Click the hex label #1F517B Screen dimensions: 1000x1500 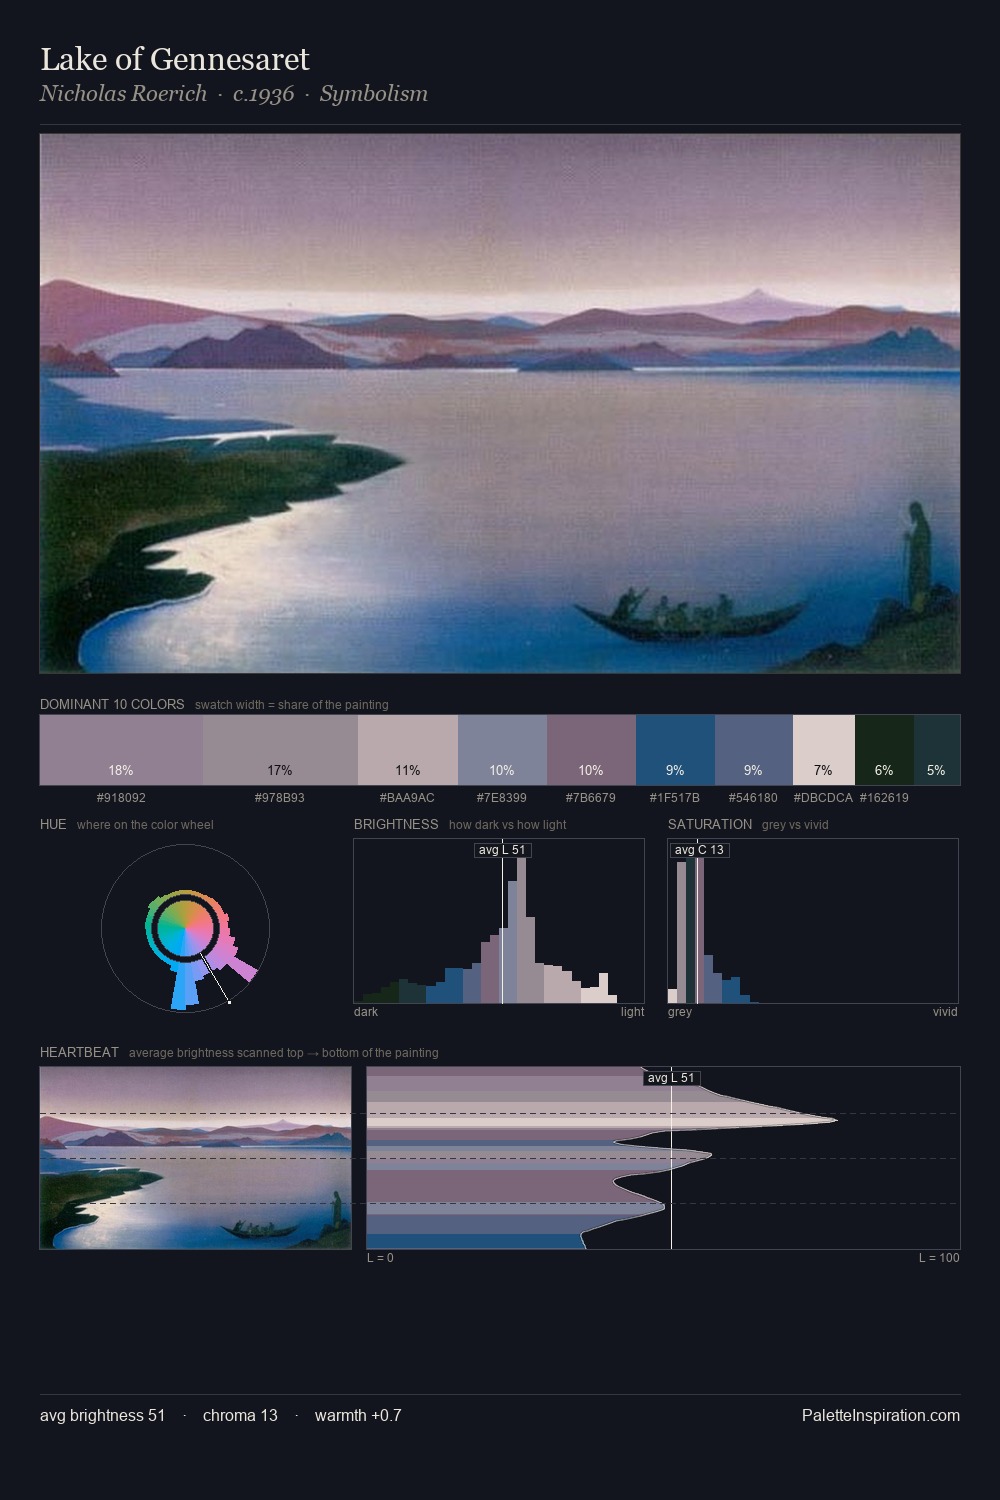[x=675, y=798]
